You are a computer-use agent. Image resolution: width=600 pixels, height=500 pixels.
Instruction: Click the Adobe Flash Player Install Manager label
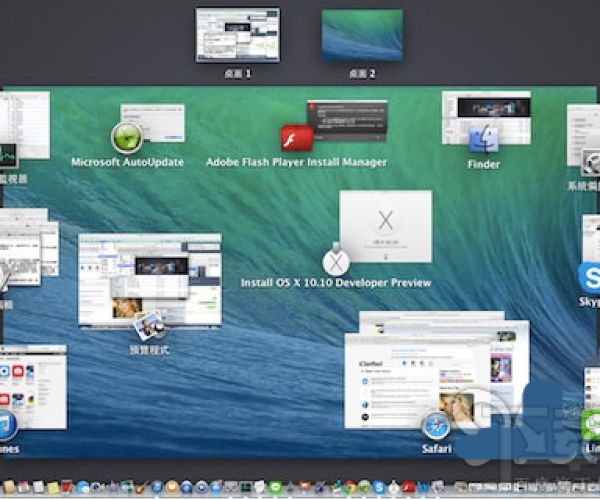click(297, 162)
